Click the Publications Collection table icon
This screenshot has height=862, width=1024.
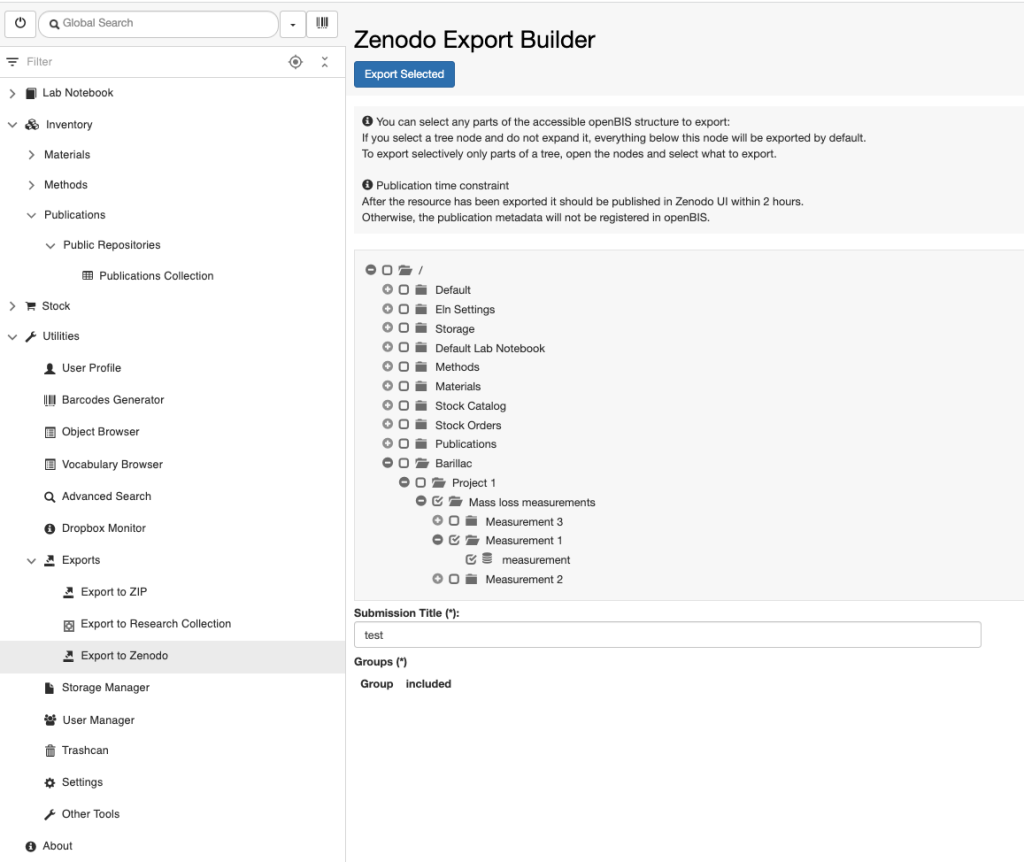click(x=88, y=276)
